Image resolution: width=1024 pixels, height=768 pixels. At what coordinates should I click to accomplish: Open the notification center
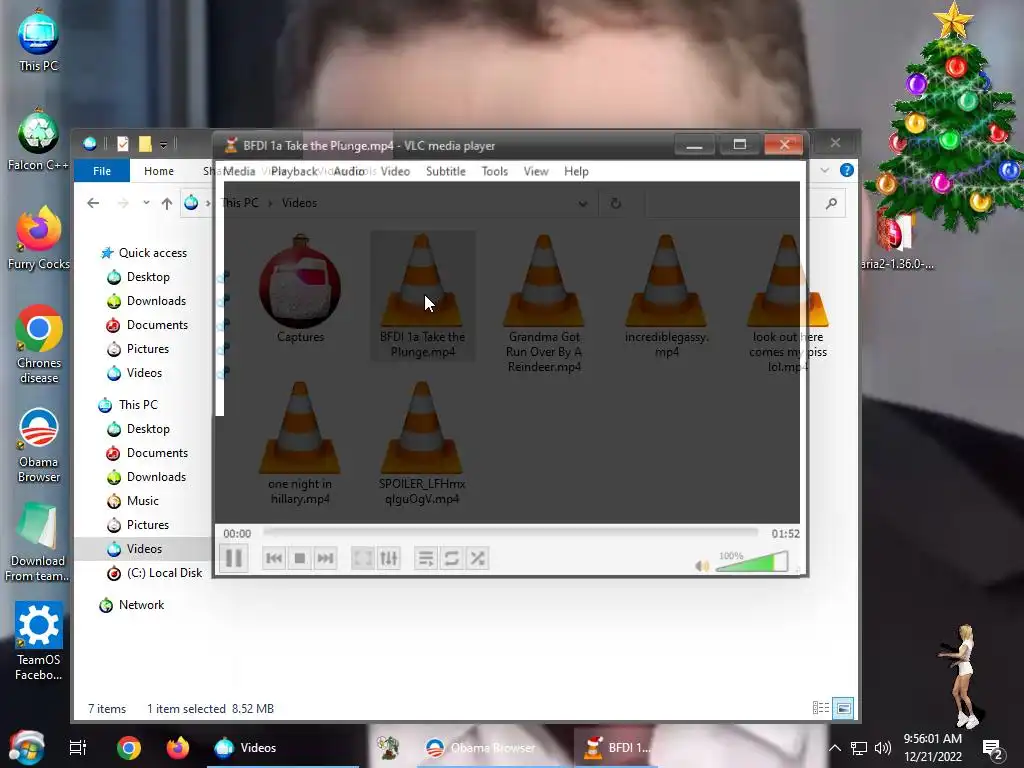(993, 748)
